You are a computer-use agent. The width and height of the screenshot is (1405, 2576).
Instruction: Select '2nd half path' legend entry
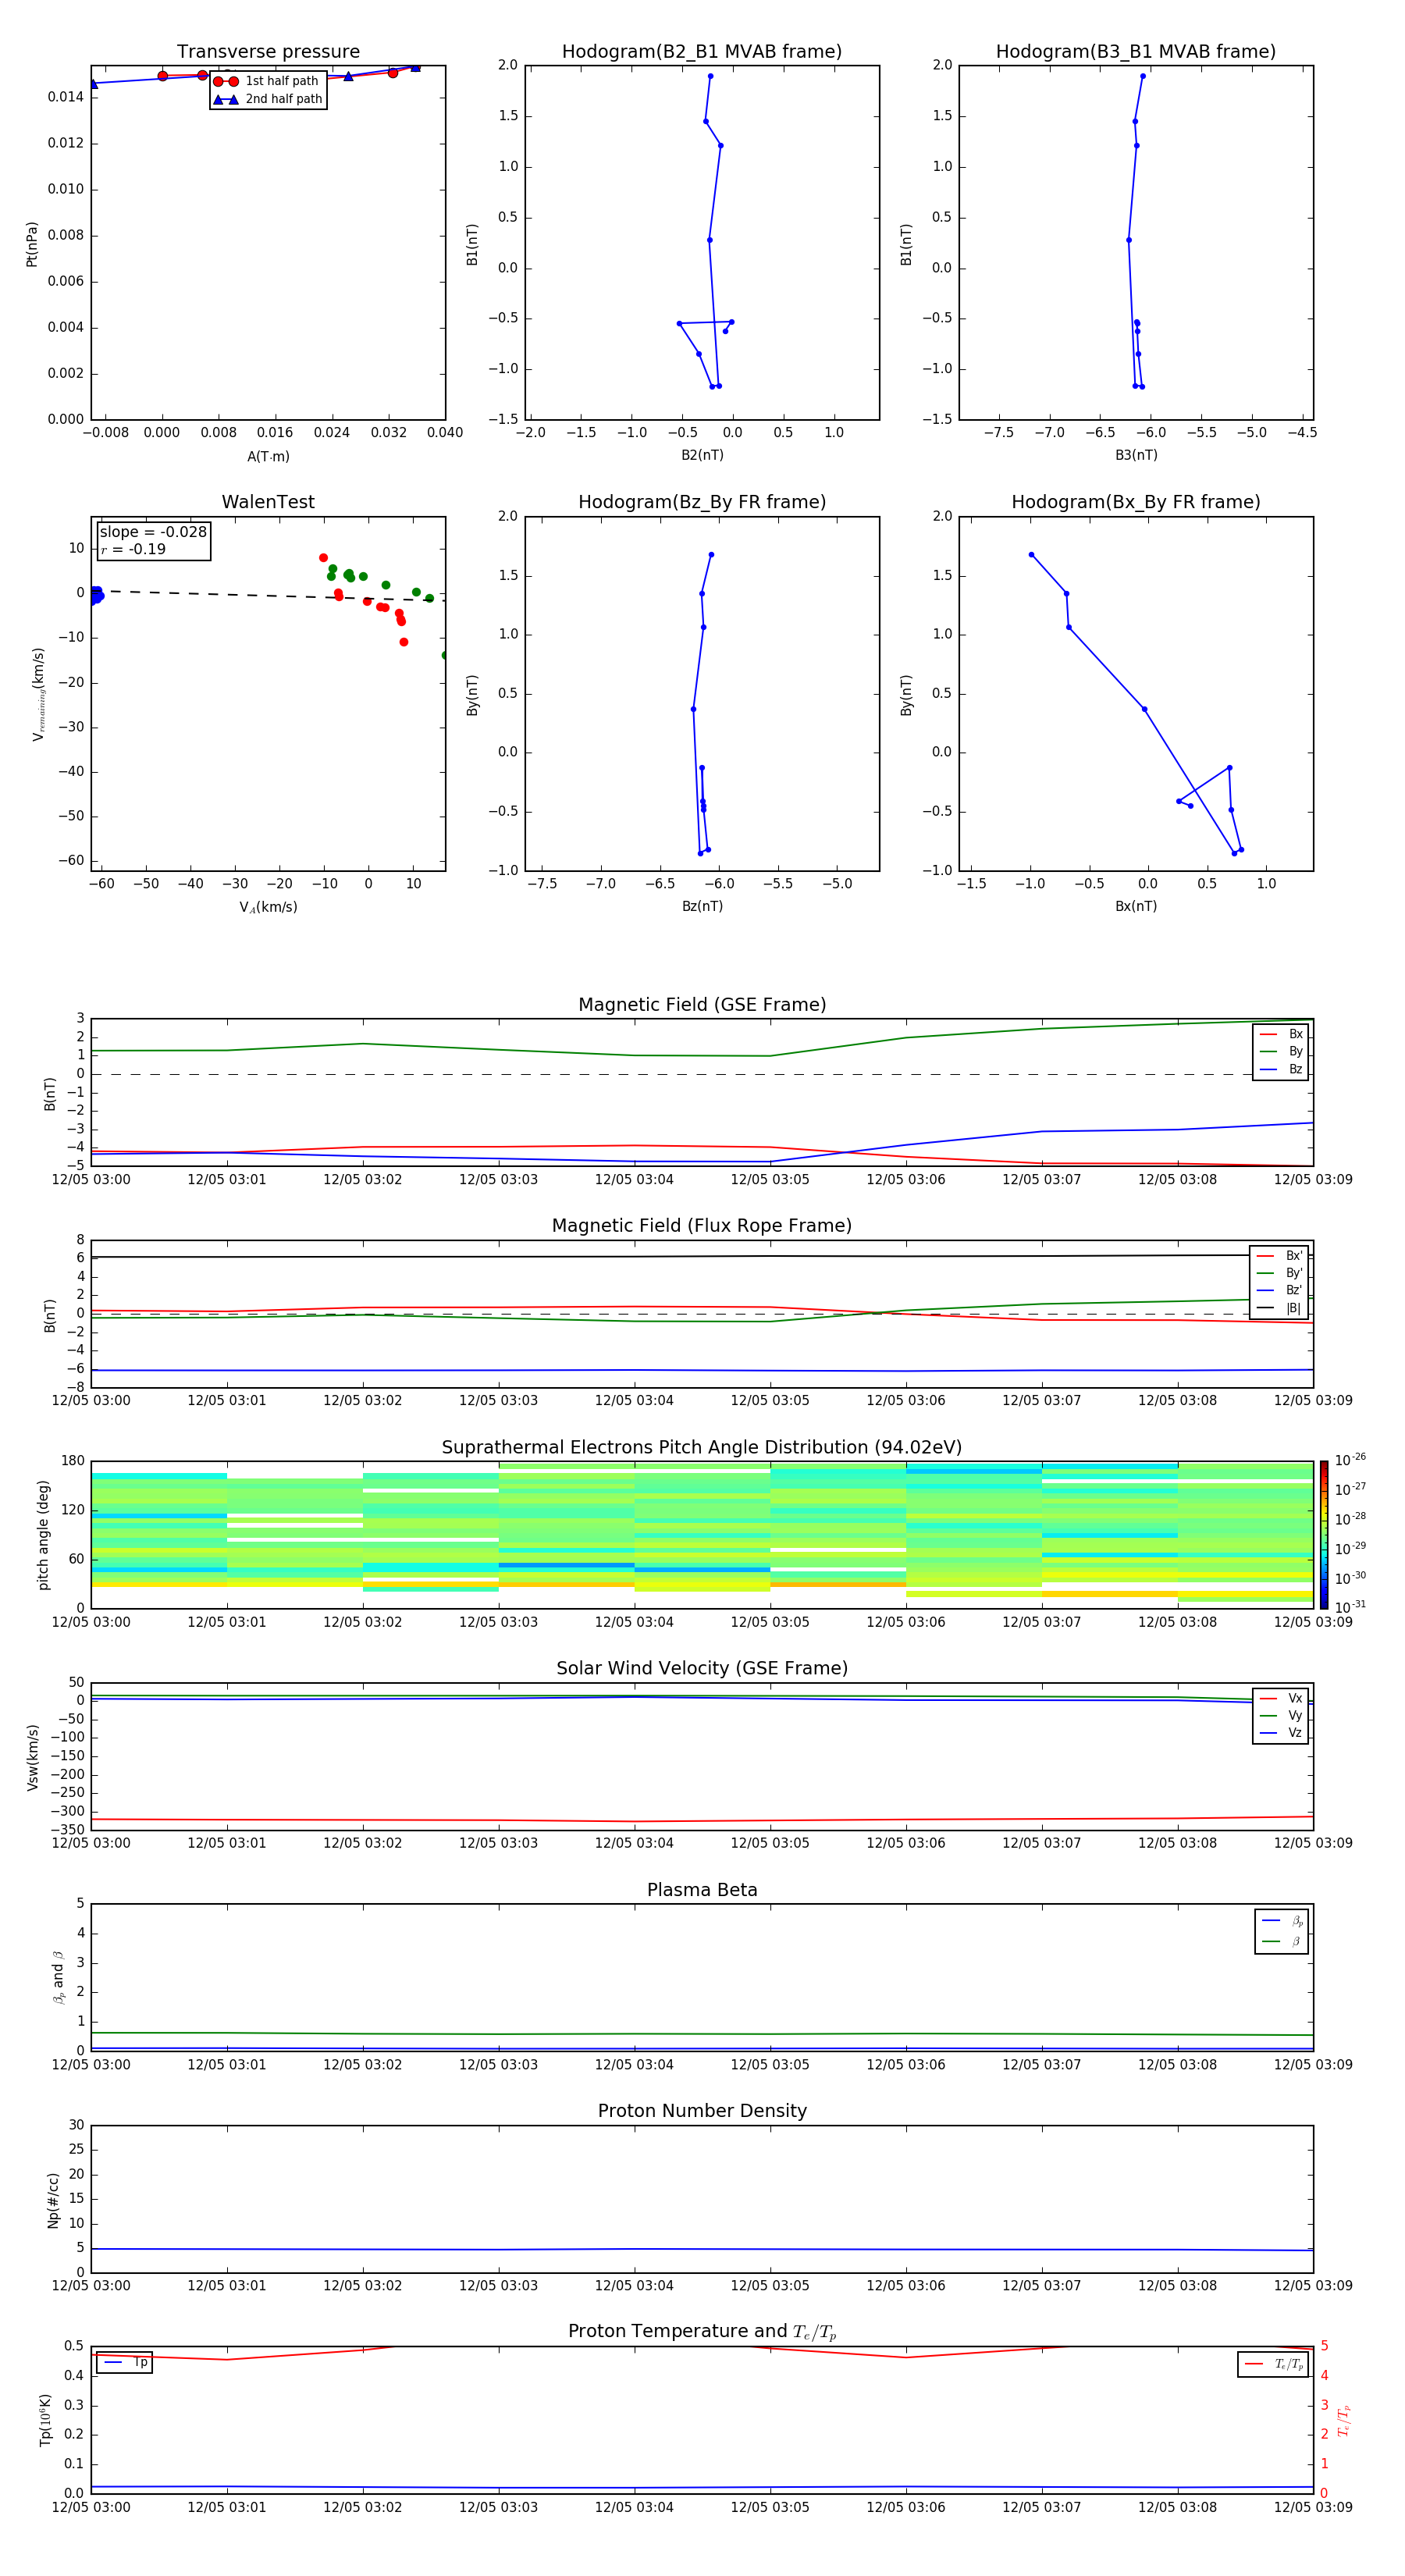pos(267,99)
